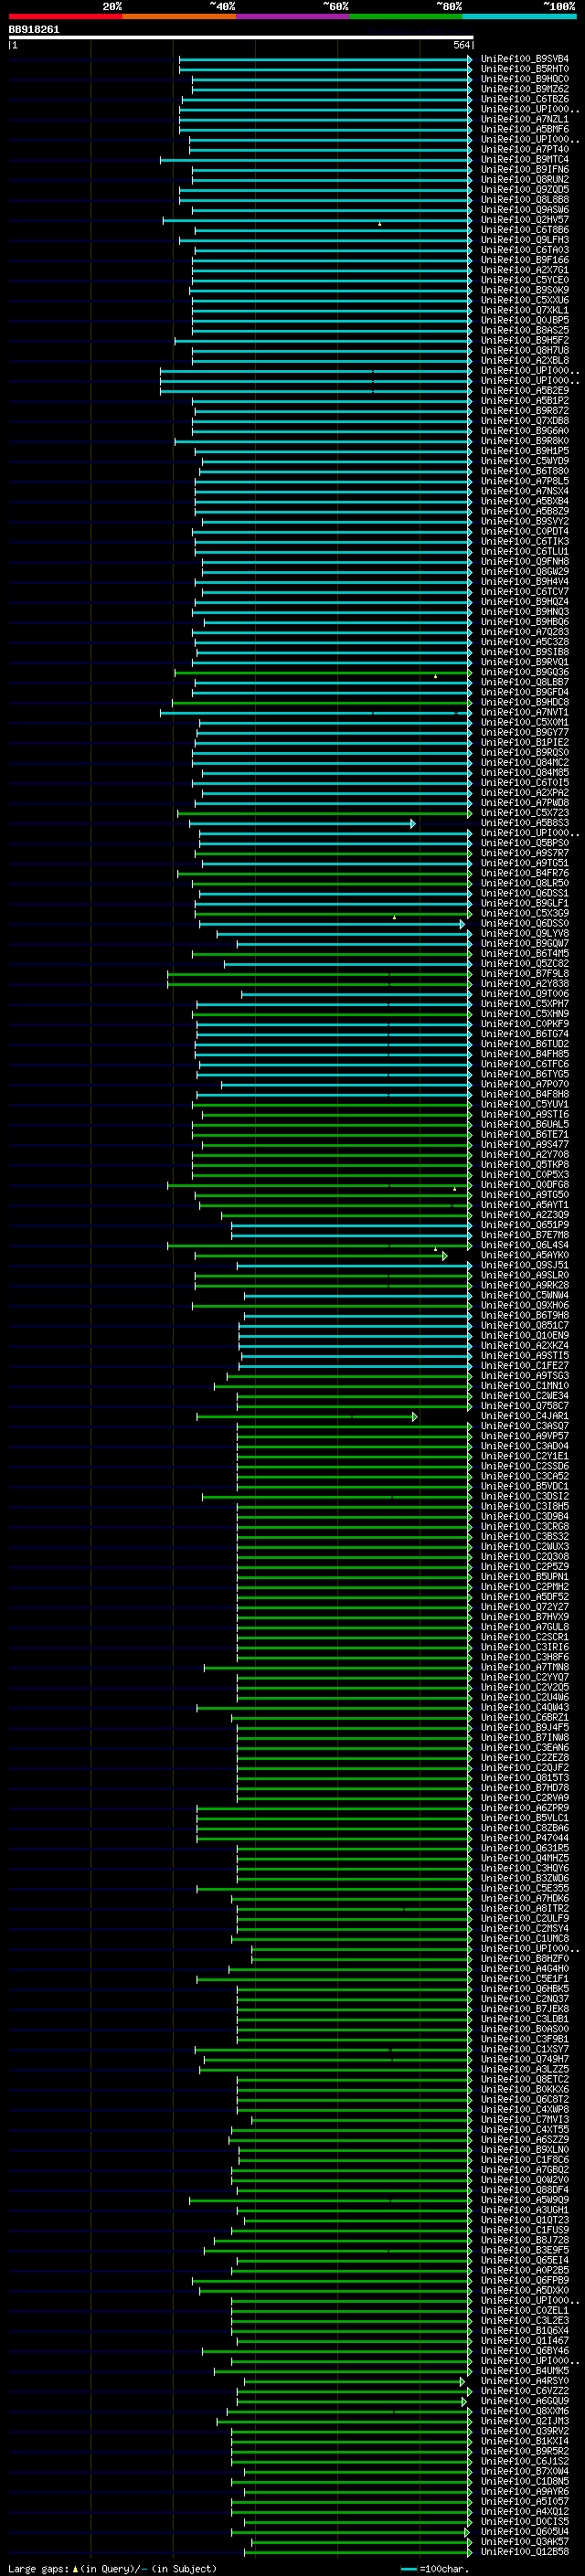Select label UniRef100_C3CA52
Screen dimensions: 585x2576
click(x=525, y=1476)
